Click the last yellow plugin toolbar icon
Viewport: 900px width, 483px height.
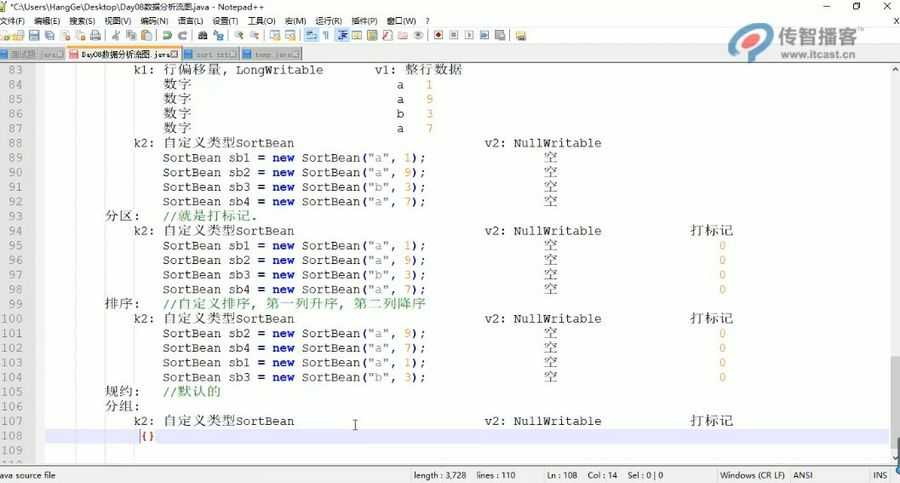click(x=521, y=36)
